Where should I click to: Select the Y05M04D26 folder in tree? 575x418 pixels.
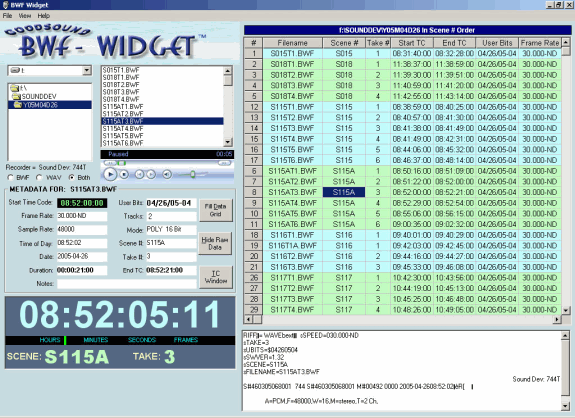click(x=50, y=105)
